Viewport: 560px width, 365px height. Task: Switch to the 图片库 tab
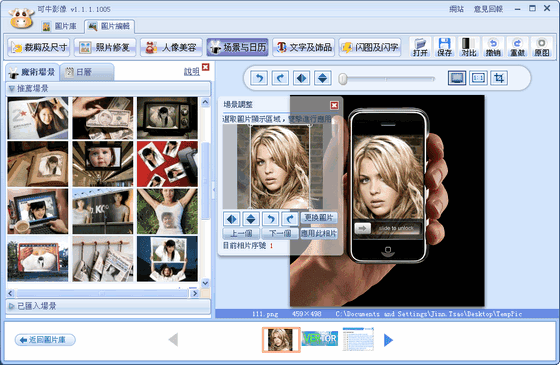tap(59, 26)
